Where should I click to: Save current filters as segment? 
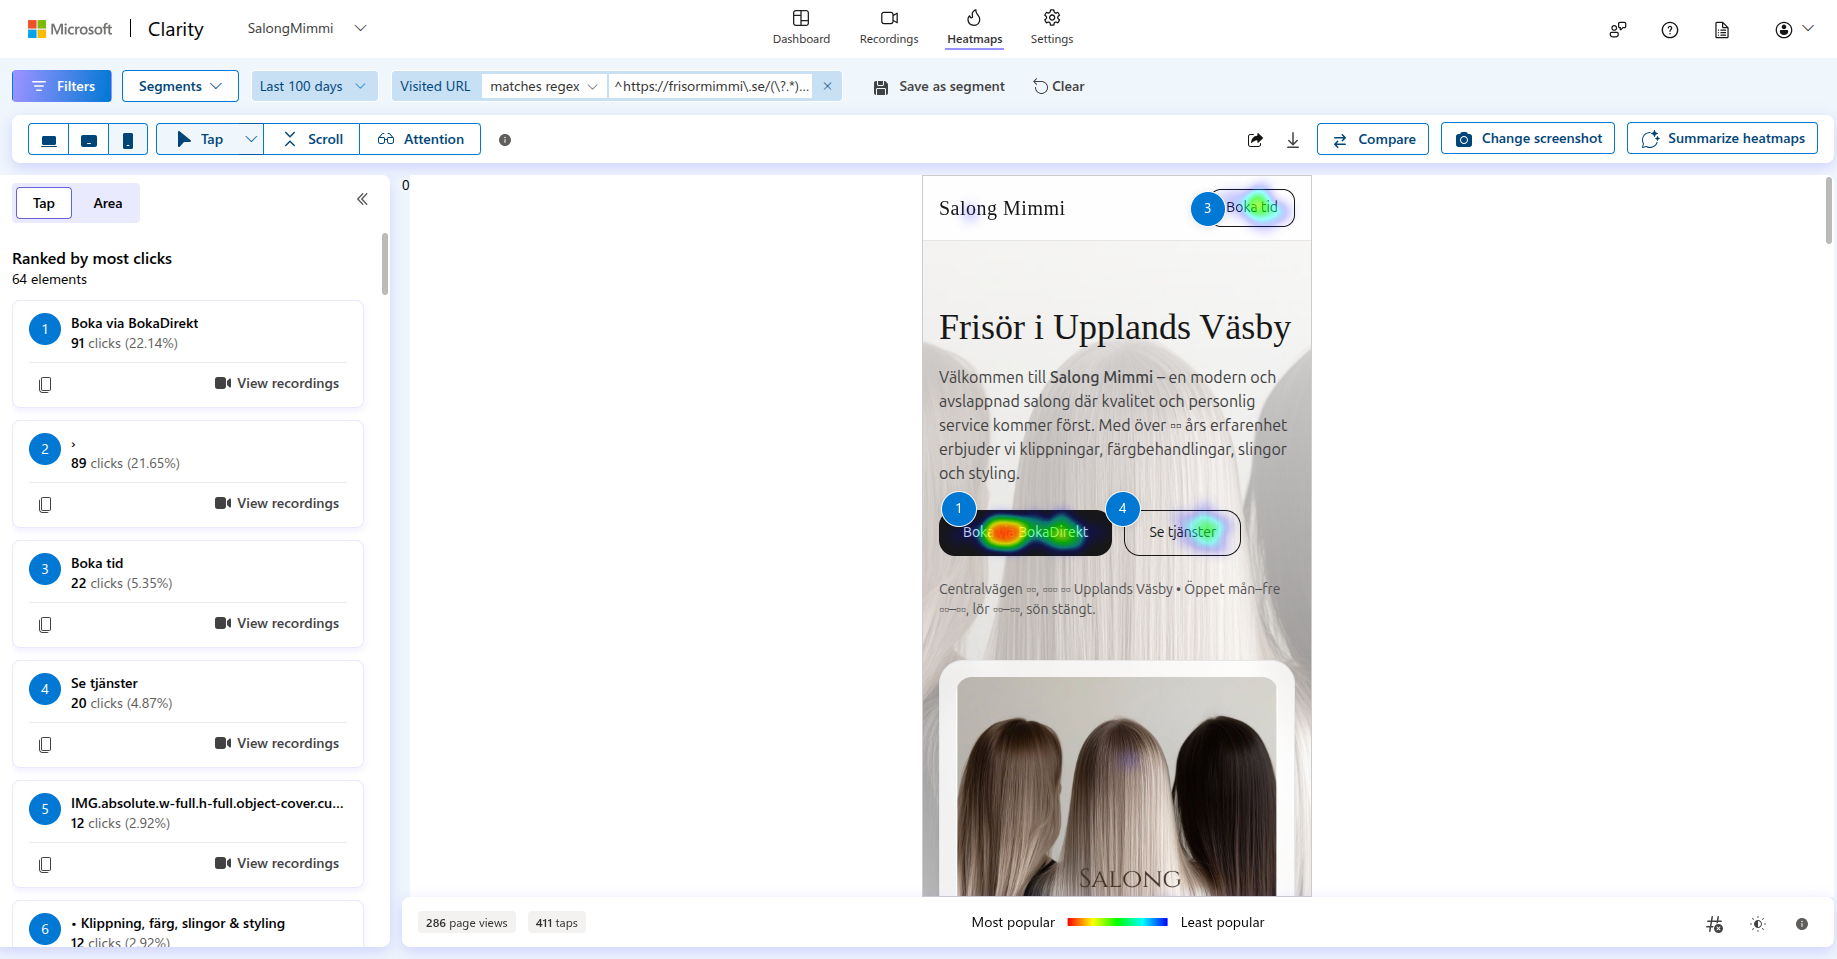coord(939,87)
